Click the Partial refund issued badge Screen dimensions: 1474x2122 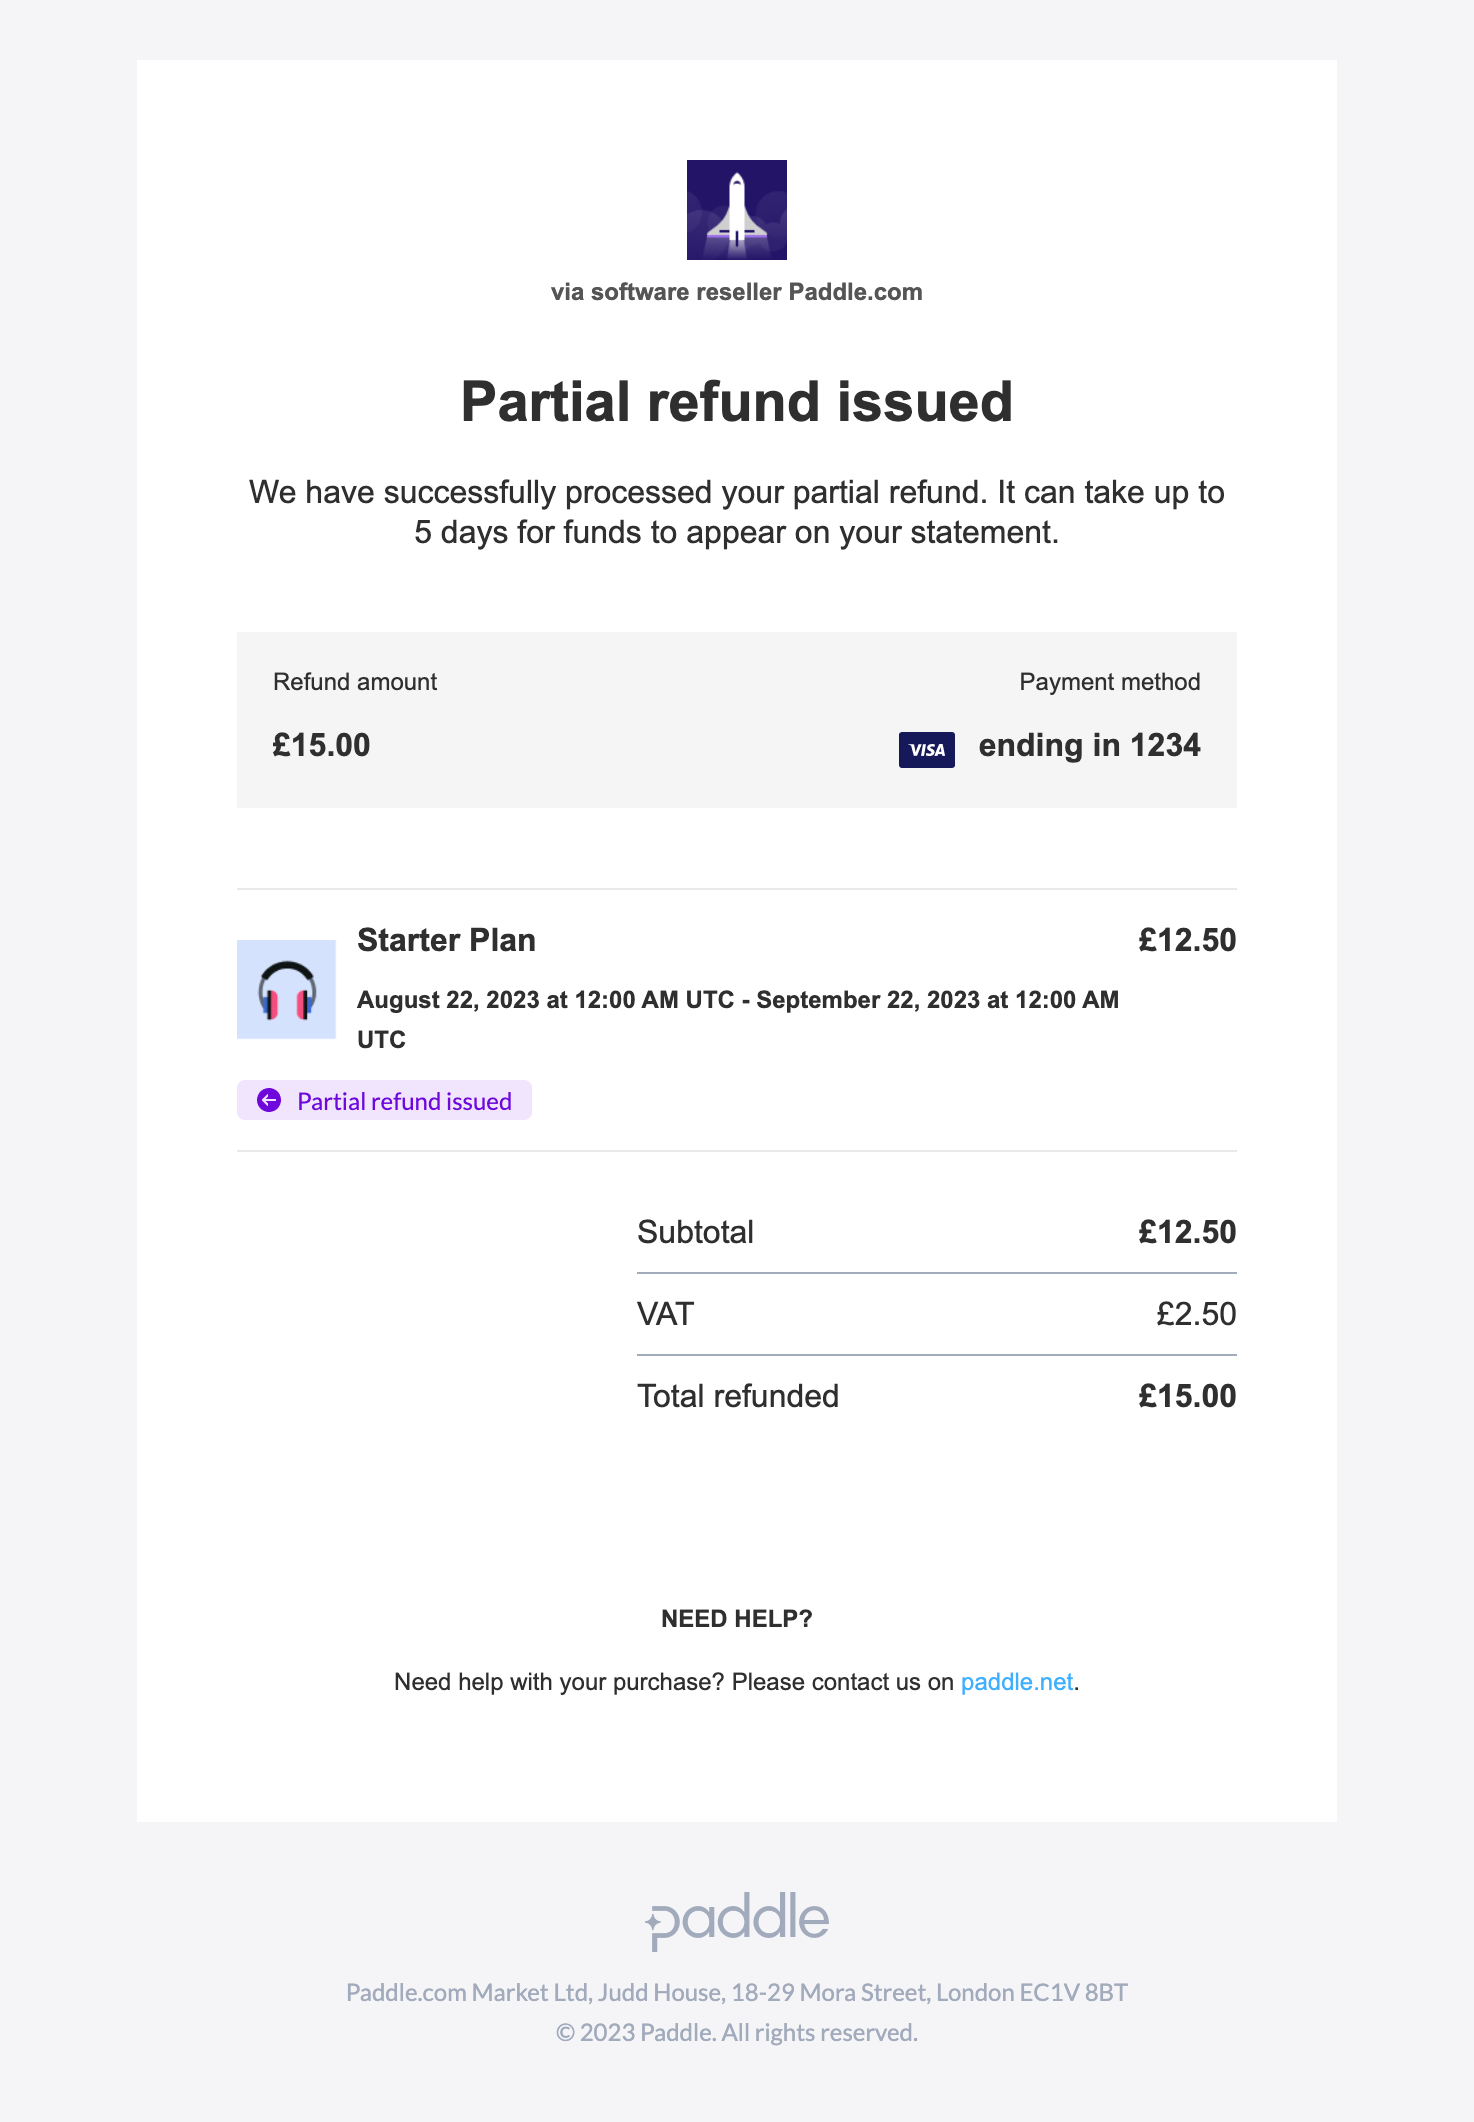click(x=384, y=1101)
